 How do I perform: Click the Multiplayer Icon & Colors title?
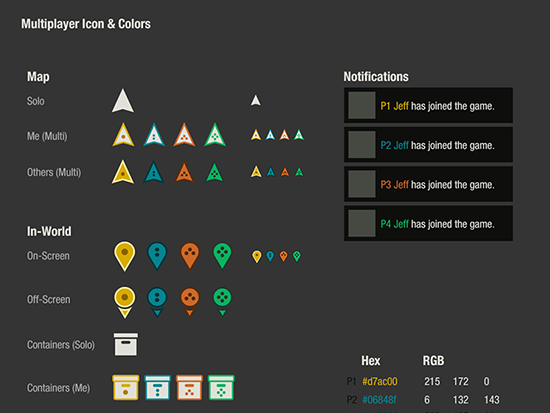click(x=86, y=24)
